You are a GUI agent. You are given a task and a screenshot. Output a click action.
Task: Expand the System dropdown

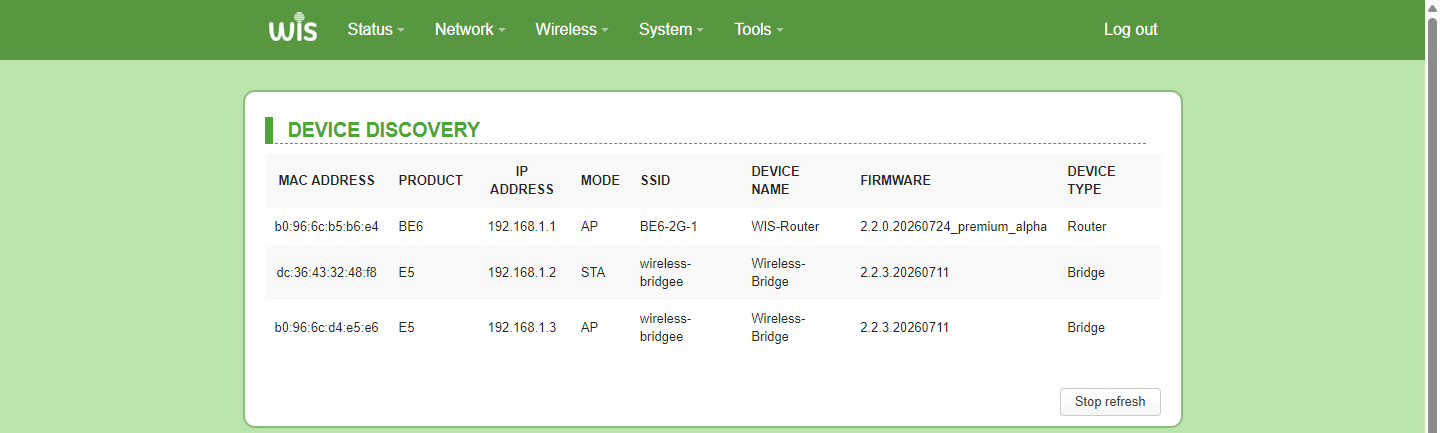click(671, 30)
